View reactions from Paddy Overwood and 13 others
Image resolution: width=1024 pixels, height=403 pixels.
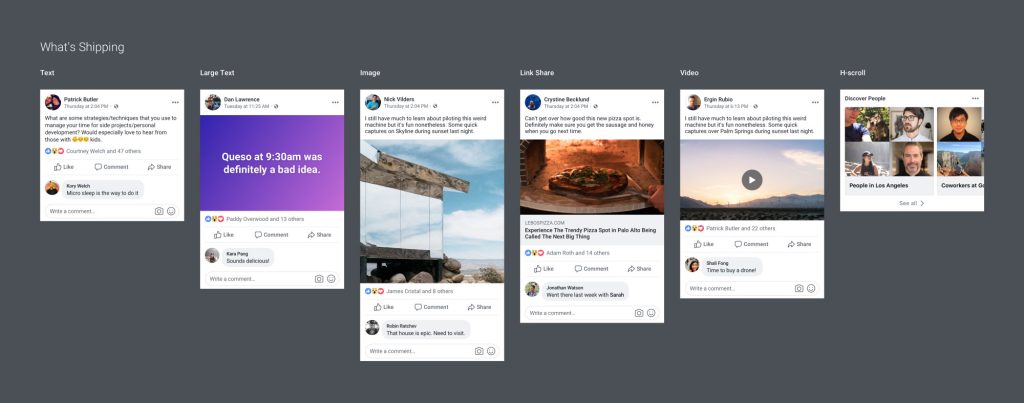coord(254,219)
